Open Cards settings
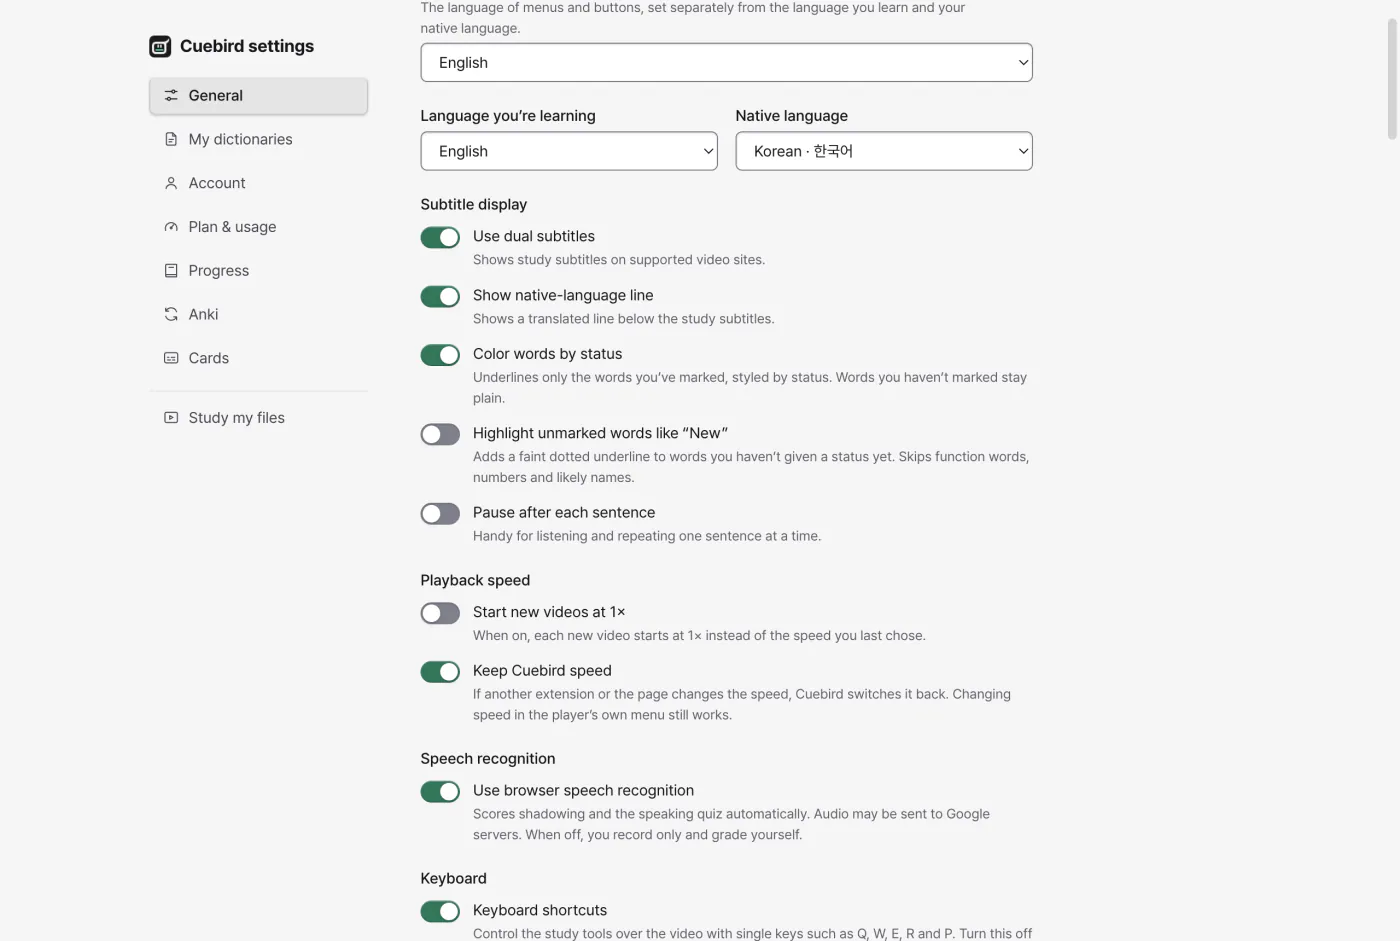1400x941 pixels. click(258, 358)
